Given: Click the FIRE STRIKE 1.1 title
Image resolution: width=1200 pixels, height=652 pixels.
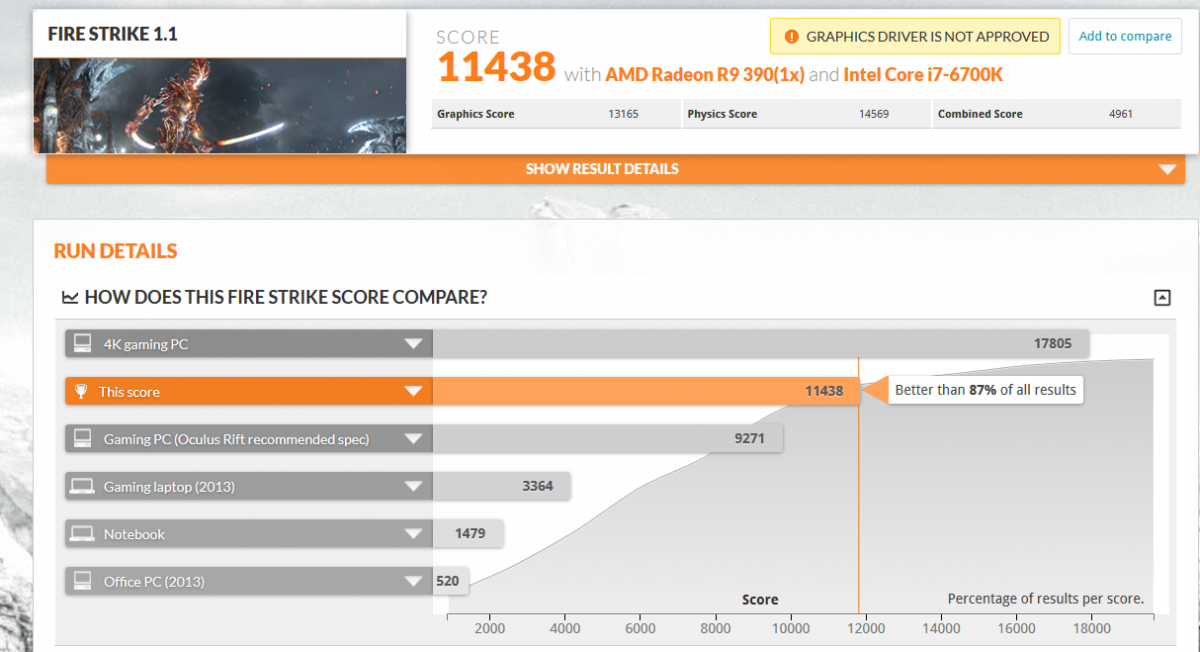Looking at the screenshot, I should [113, 34].
